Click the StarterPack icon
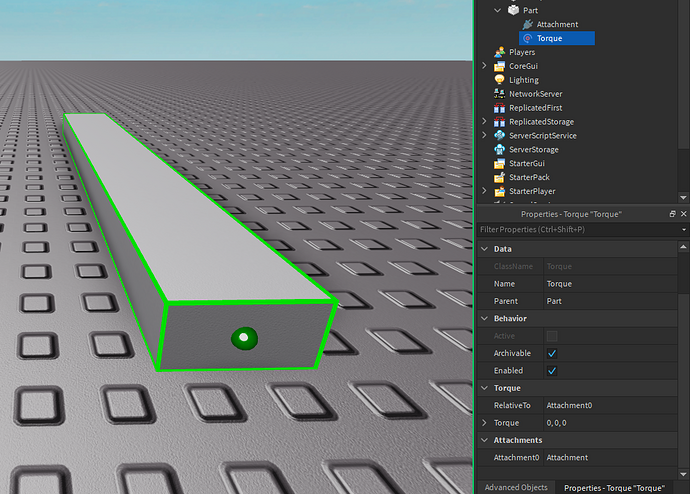The height and width of the screenshot is (494, 690). pos(499,177)
